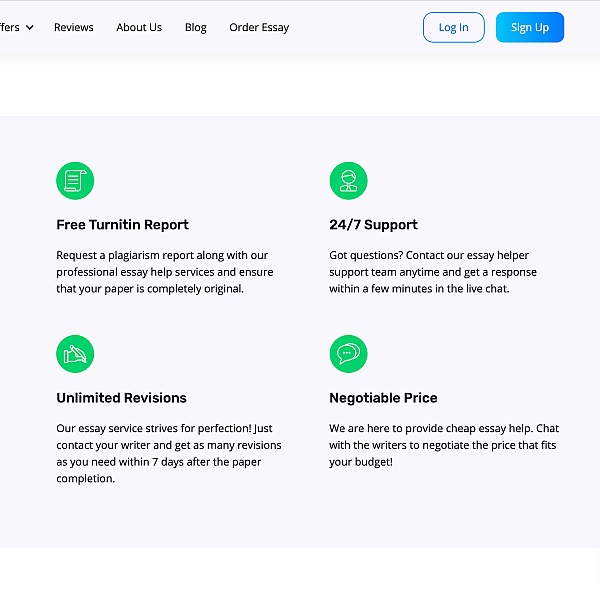
Task: Click the revisions within 7 days paragraph
Action: coord(168,453)
